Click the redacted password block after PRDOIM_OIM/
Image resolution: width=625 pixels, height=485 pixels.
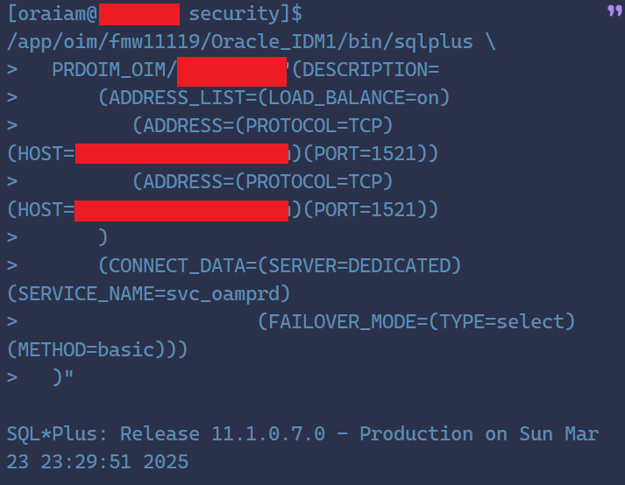click(x=232, y=72)
